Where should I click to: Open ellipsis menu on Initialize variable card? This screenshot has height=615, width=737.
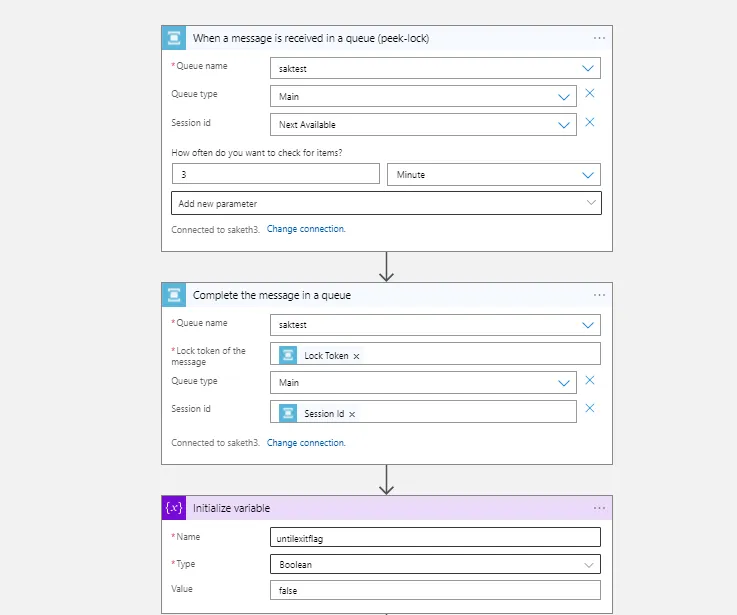(x=599, y=508)
